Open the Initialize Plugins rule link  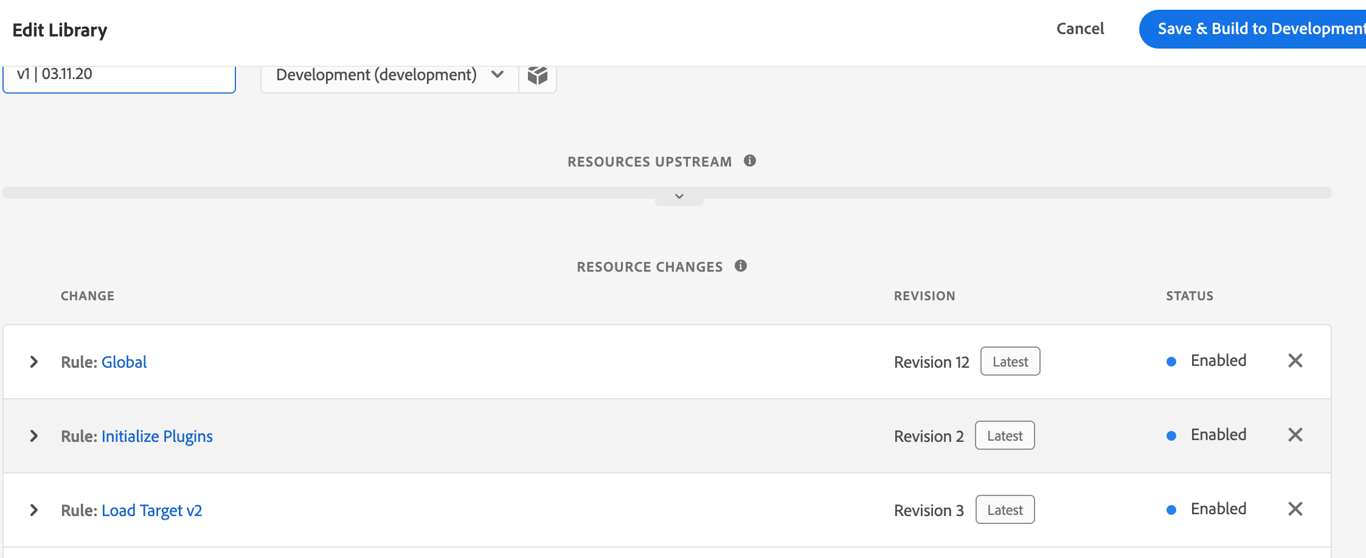(x=157, y=436)
